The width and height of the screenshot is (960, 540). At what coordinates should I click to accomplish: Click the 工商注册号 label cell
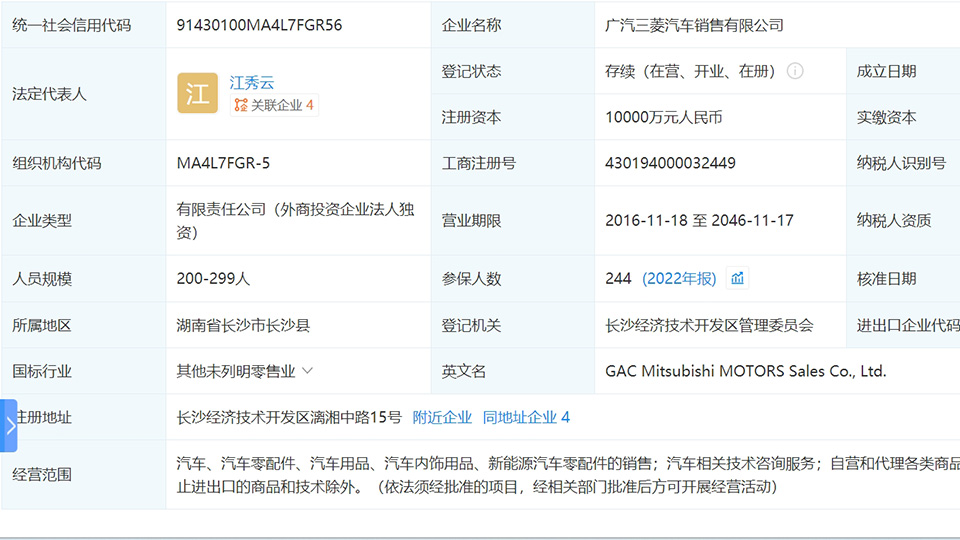[x=513, y=163]
